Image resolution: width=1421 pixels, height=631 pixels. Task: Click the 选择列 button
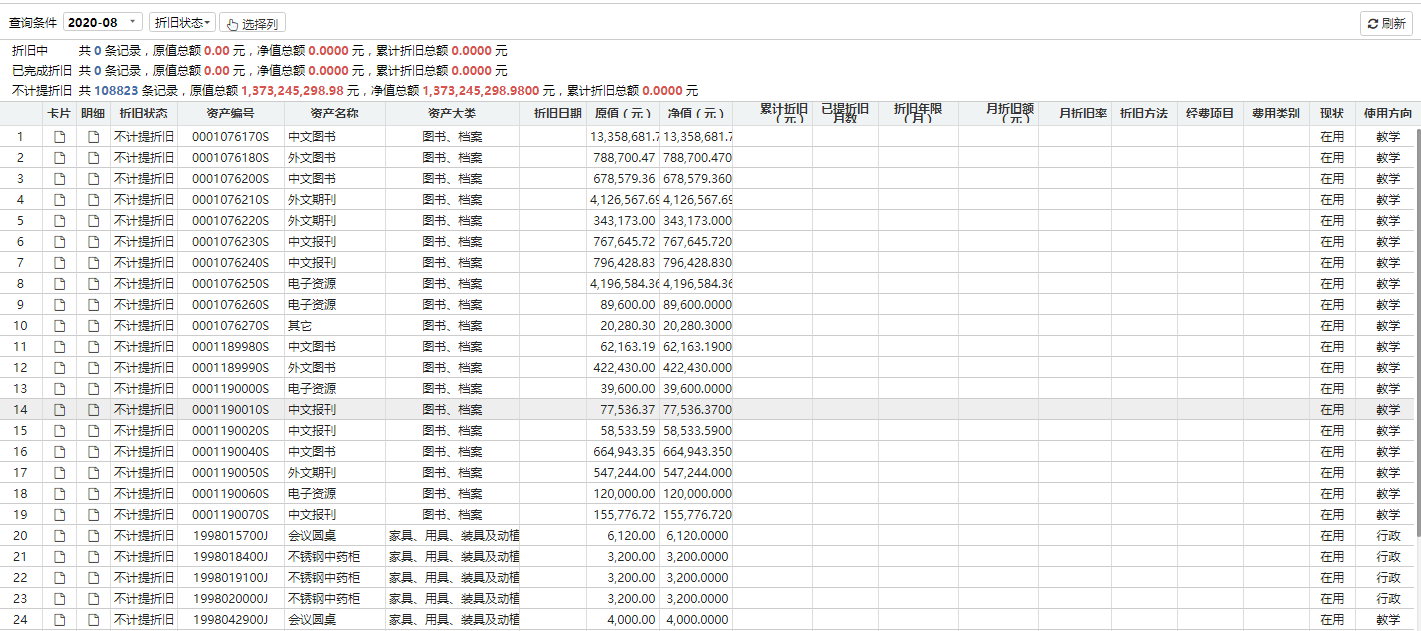point(252,23)
